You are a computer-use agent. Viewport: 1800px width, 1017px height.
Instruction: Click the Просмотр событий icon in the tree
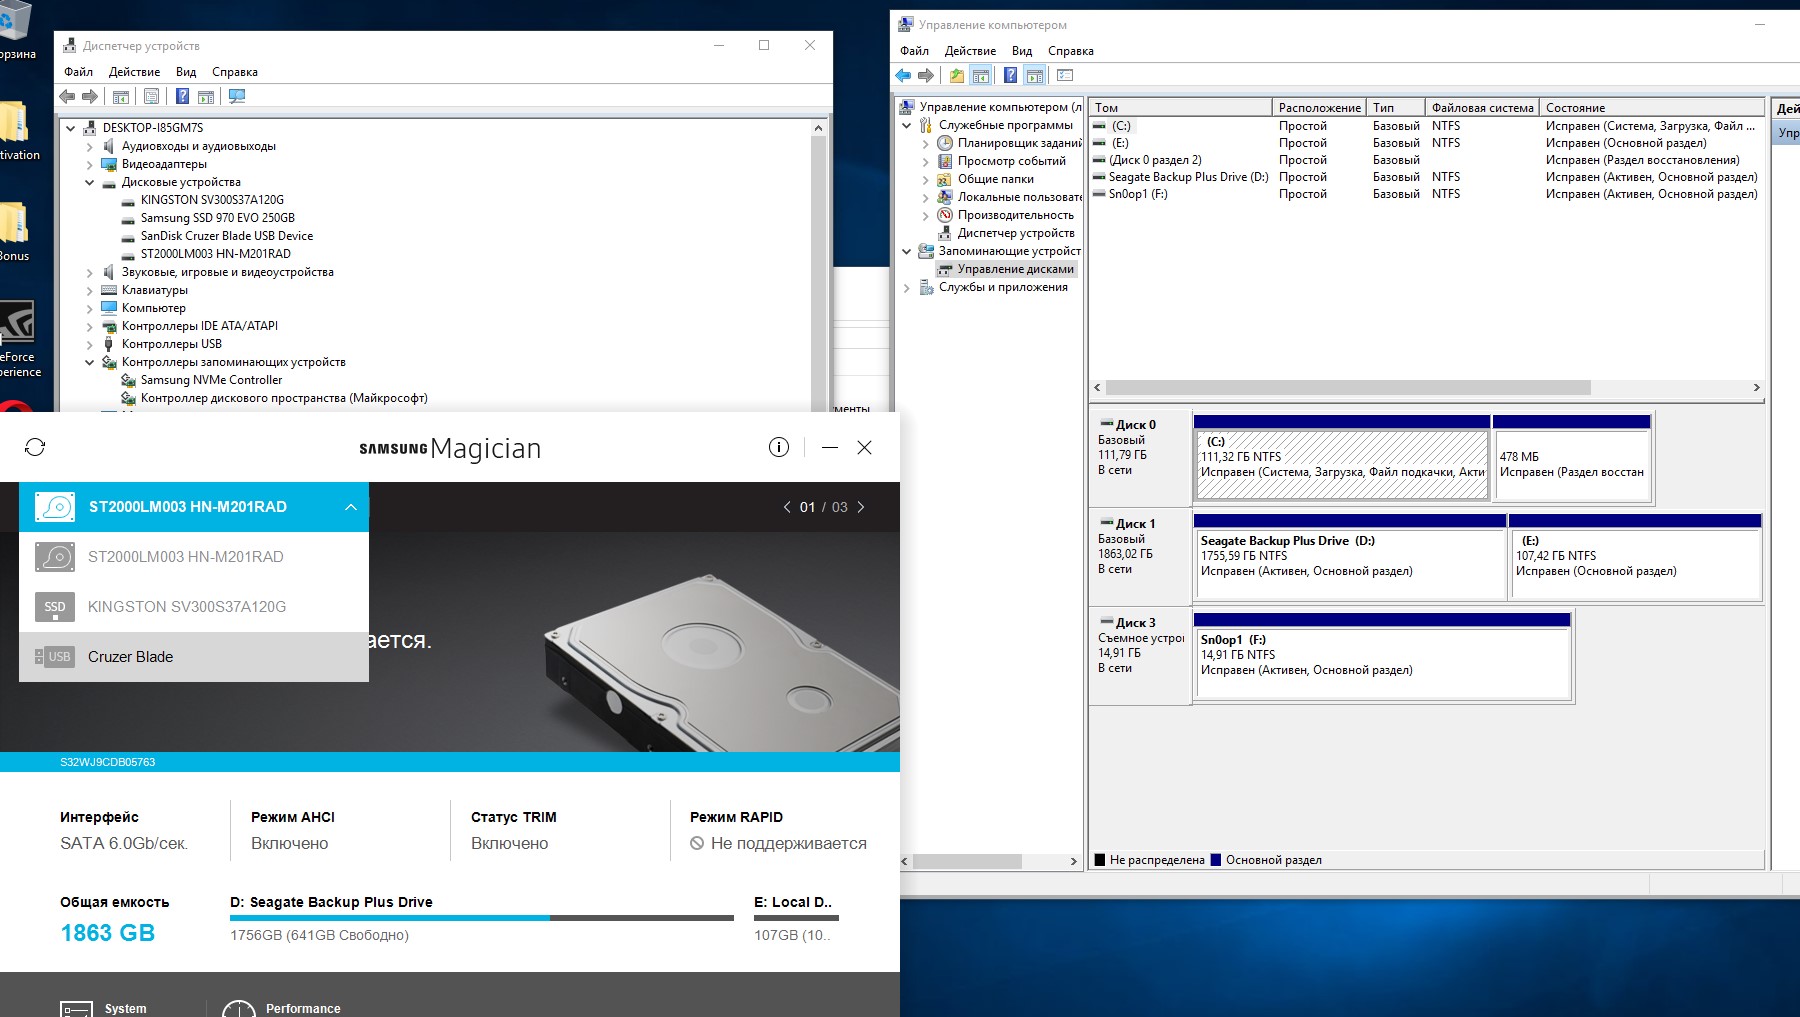[x=944, y=161]
